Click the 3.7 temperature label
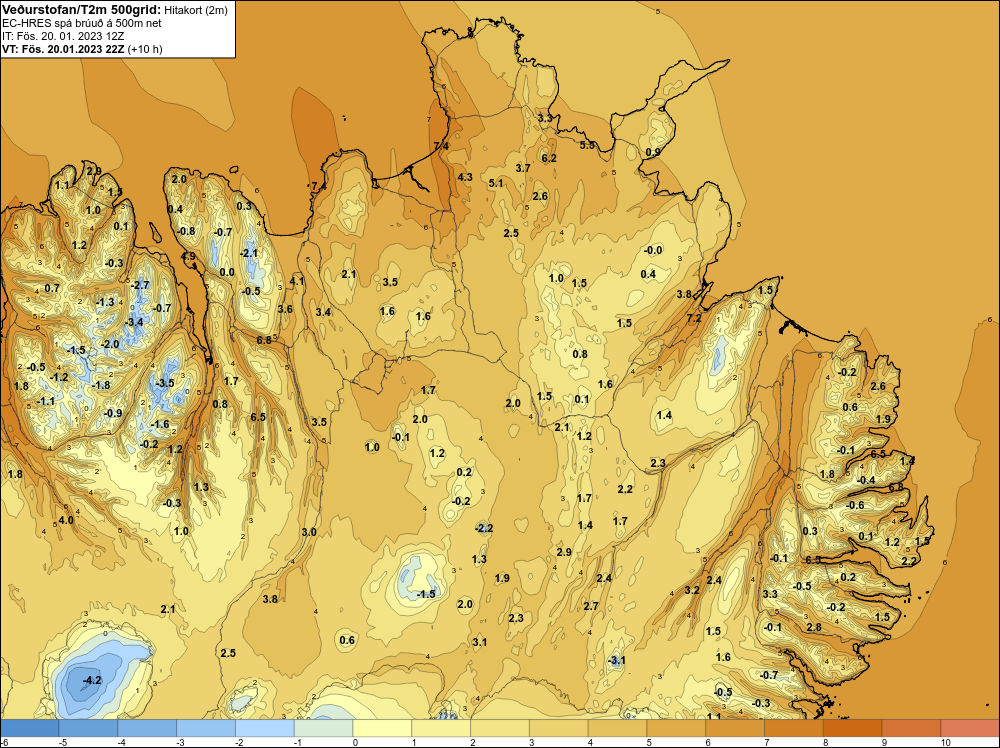Image resolution: width=1000 pixels, height=748 pixels. coord(523,168)
